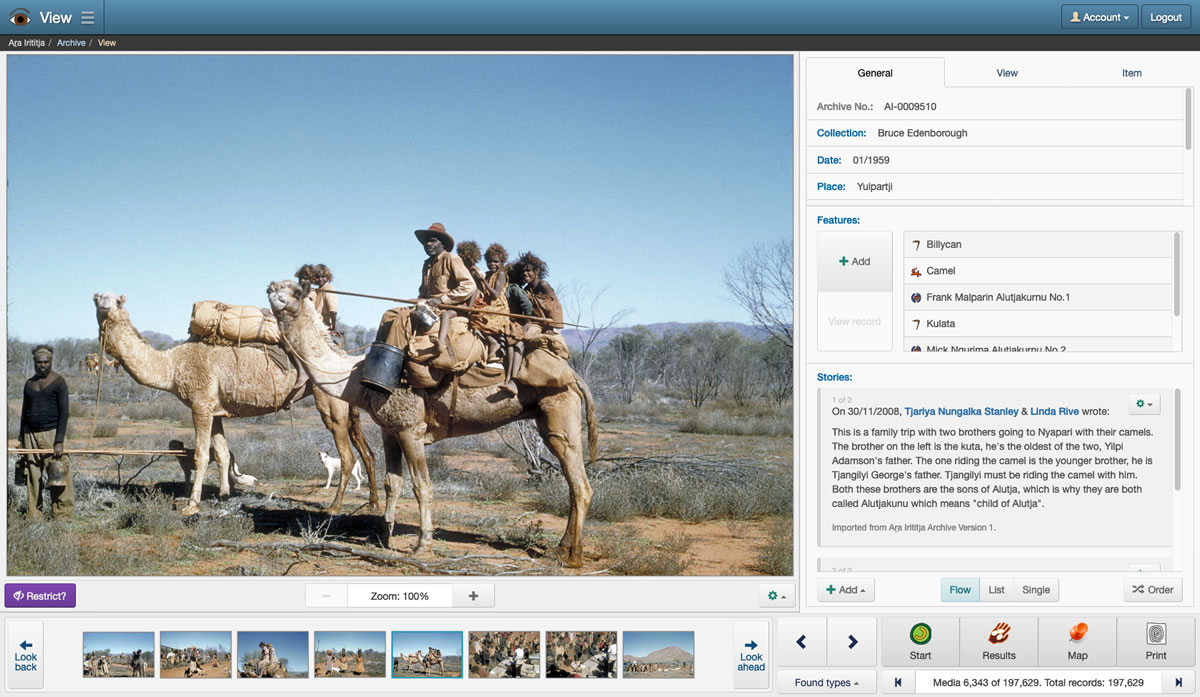Select the last thumbnail in the filmstrip

click(x=658, y=655)
